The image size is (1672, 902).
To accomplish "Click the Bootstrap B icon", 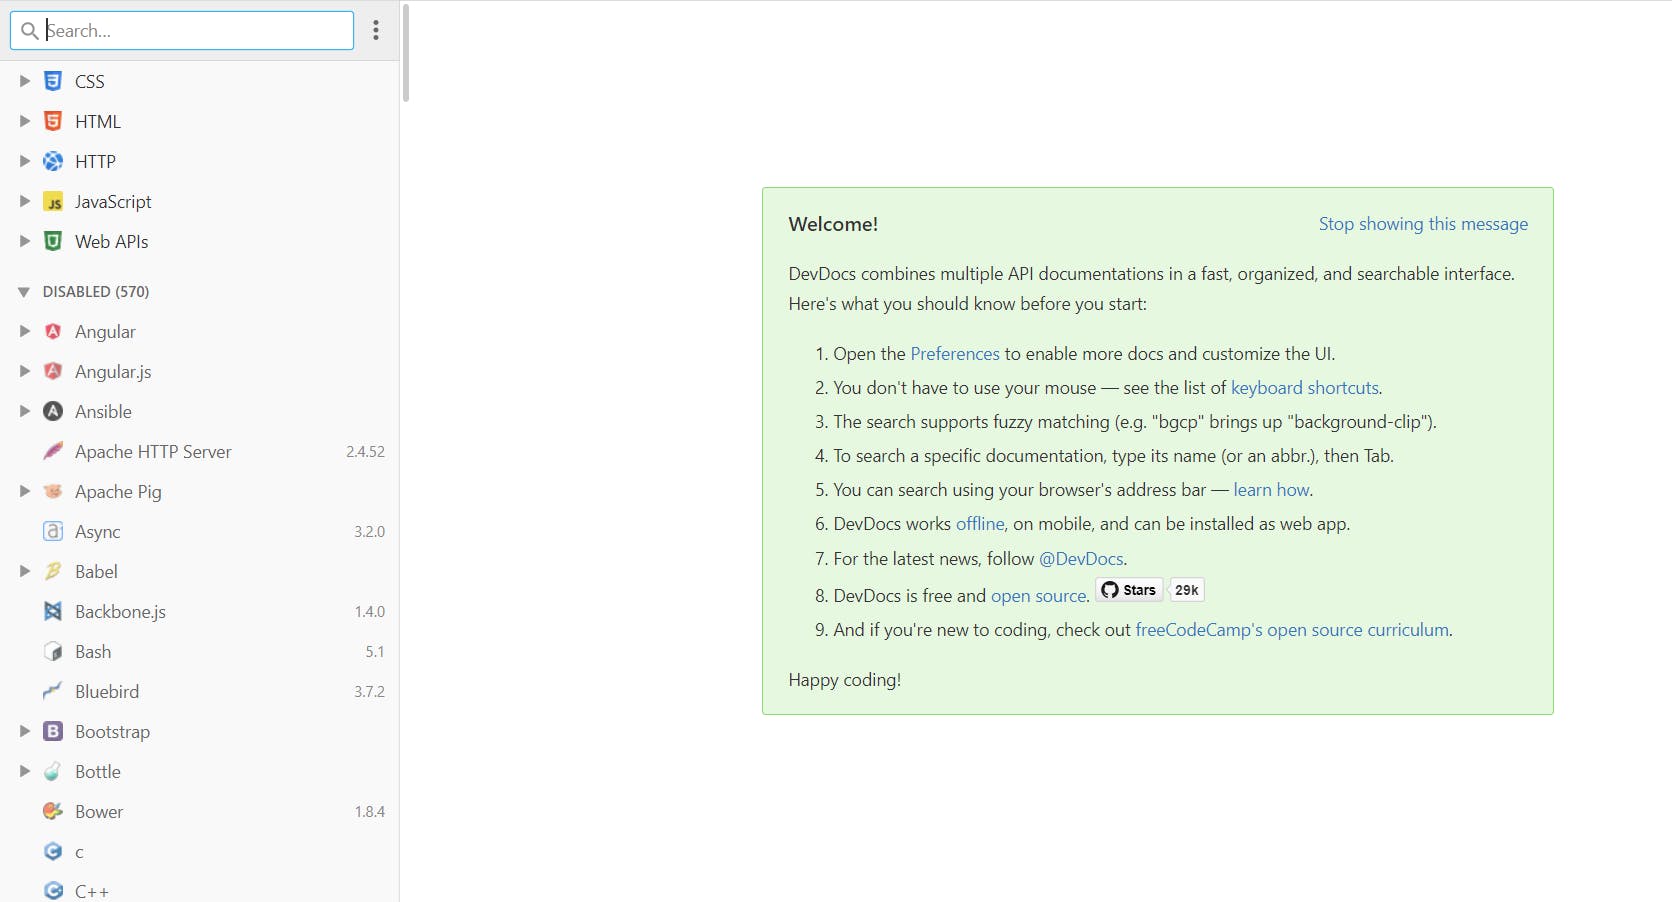I will click(53, 731).
